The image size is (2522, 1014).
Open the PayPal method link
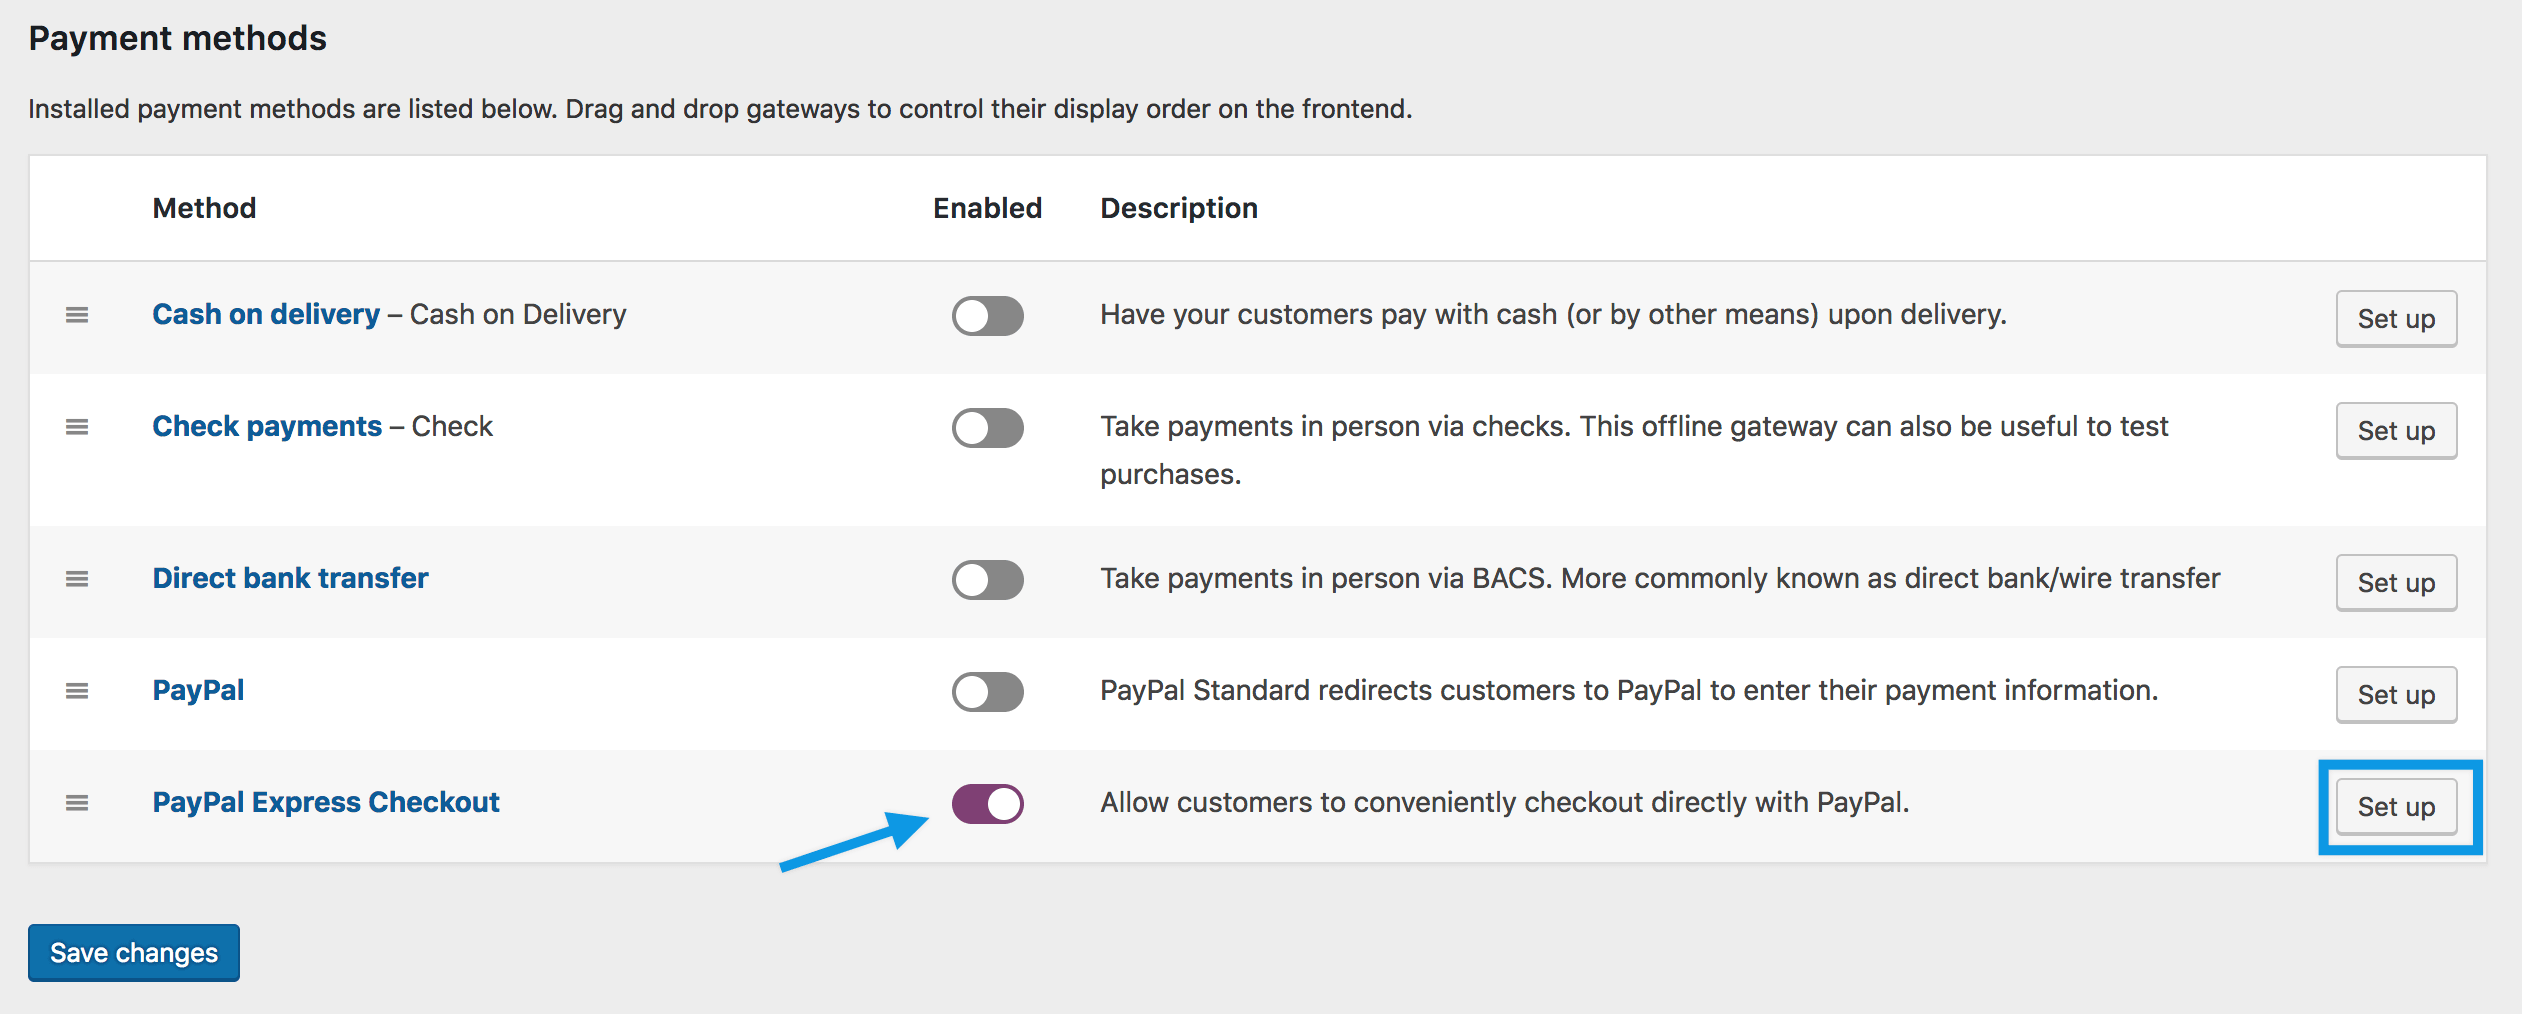coord(198,690)
